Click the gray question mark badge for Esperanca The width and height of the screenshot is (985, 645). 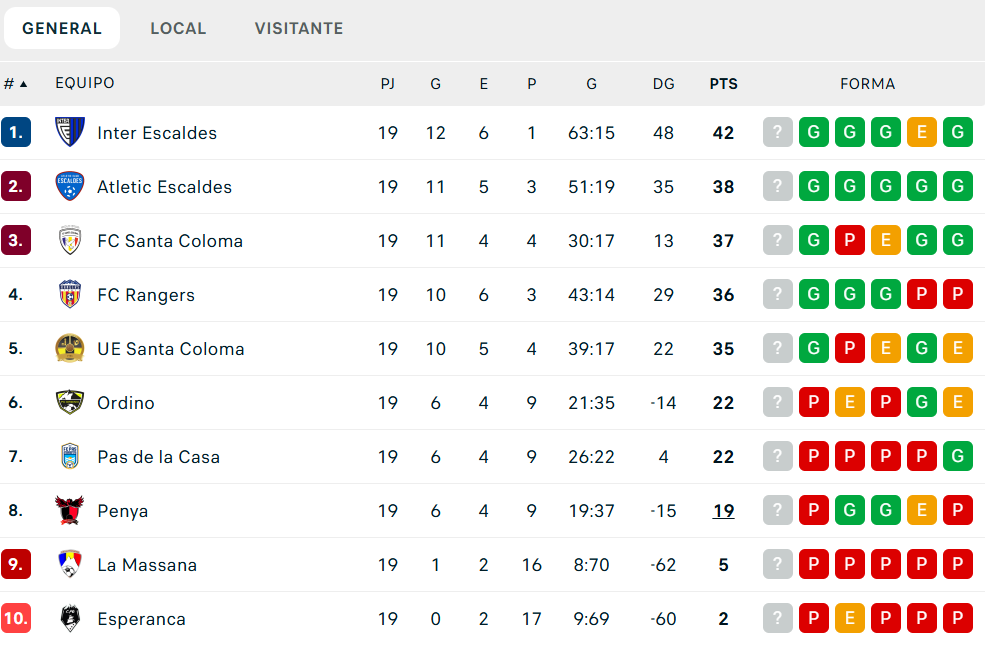(777, 618)
